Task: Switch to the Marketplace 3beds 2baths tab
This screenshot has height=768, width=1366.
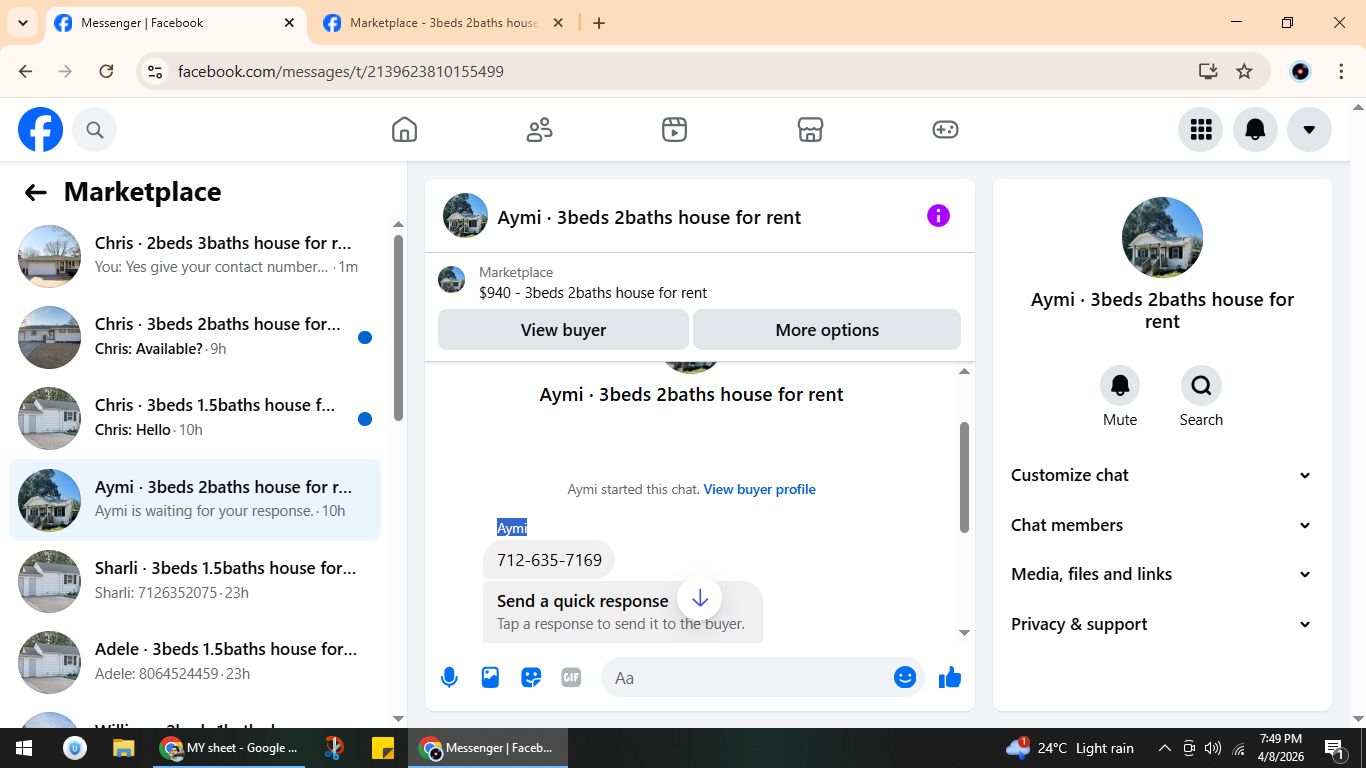Action: (x=444, y=23)
